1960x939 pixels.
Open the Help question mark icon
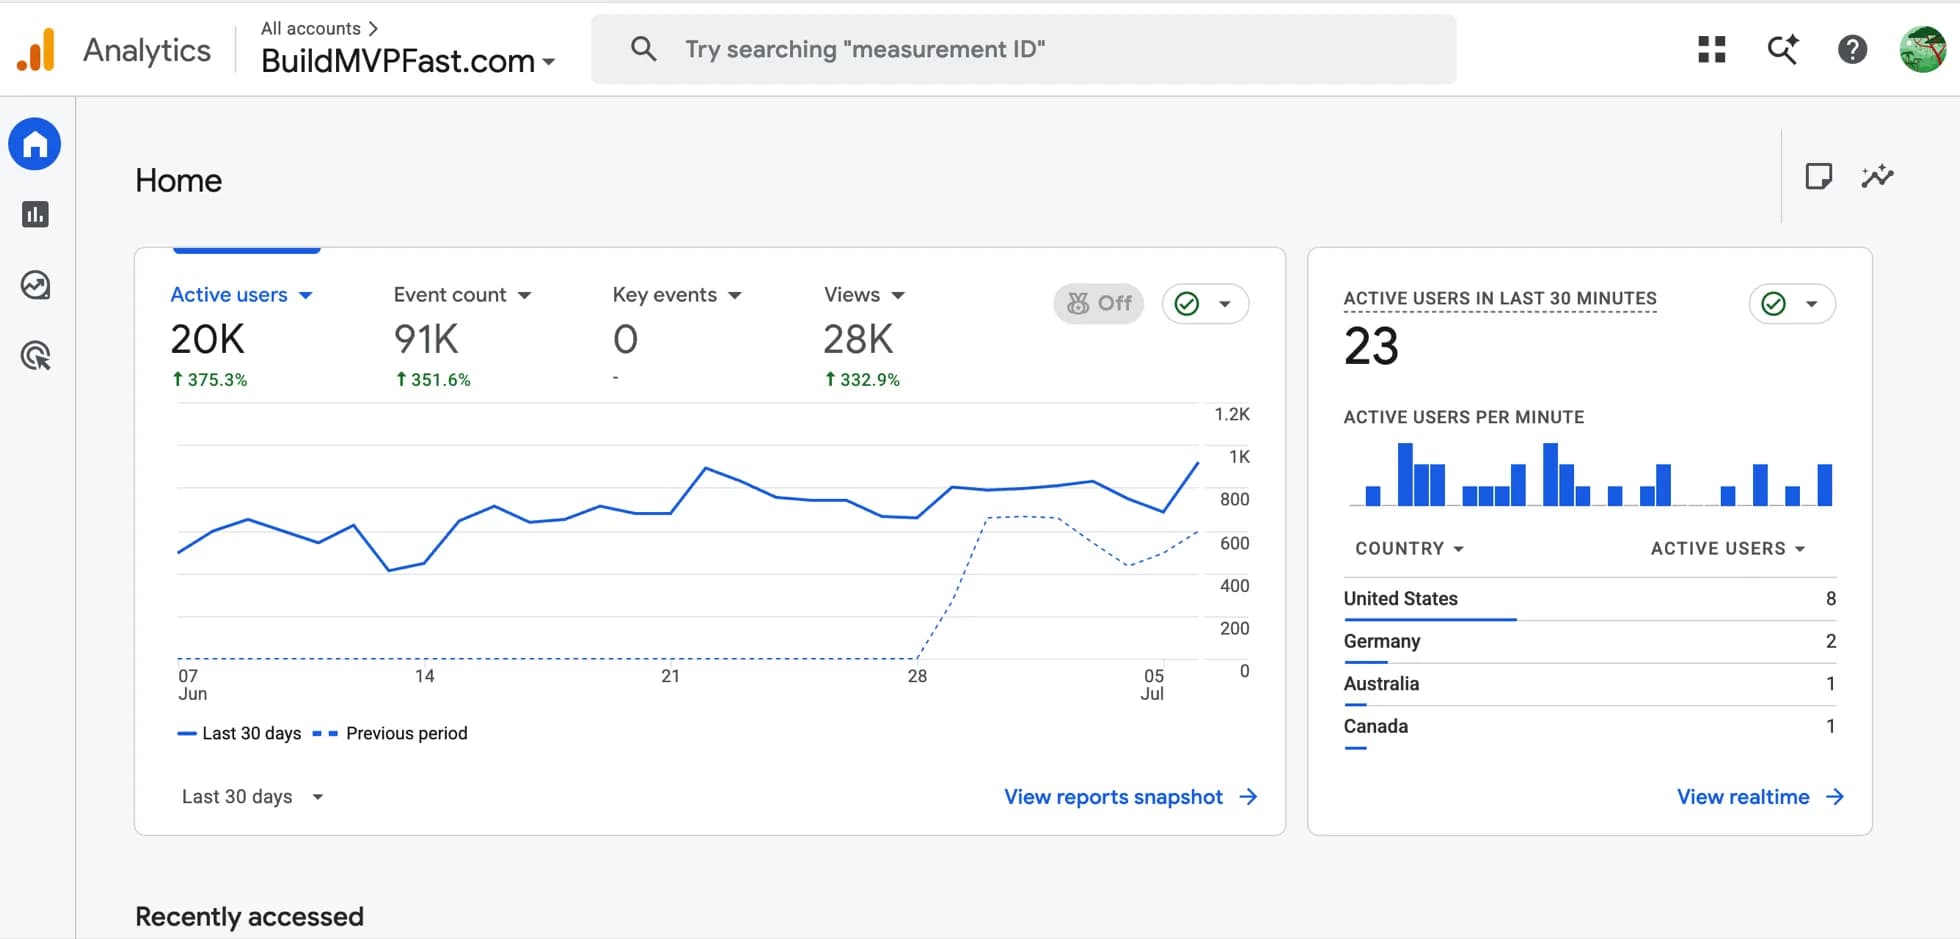tap(1852, 49)
